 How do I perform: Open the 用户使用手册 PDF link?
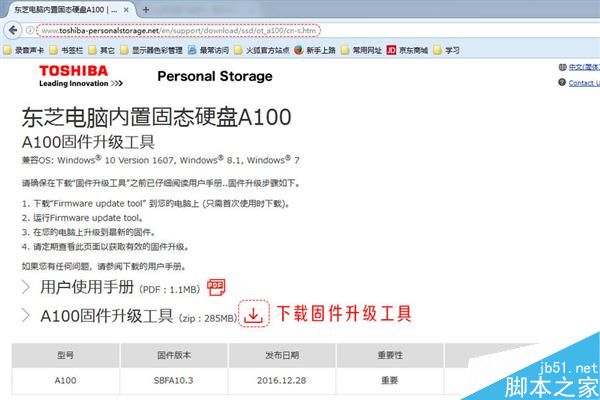(x=120, y=287)
